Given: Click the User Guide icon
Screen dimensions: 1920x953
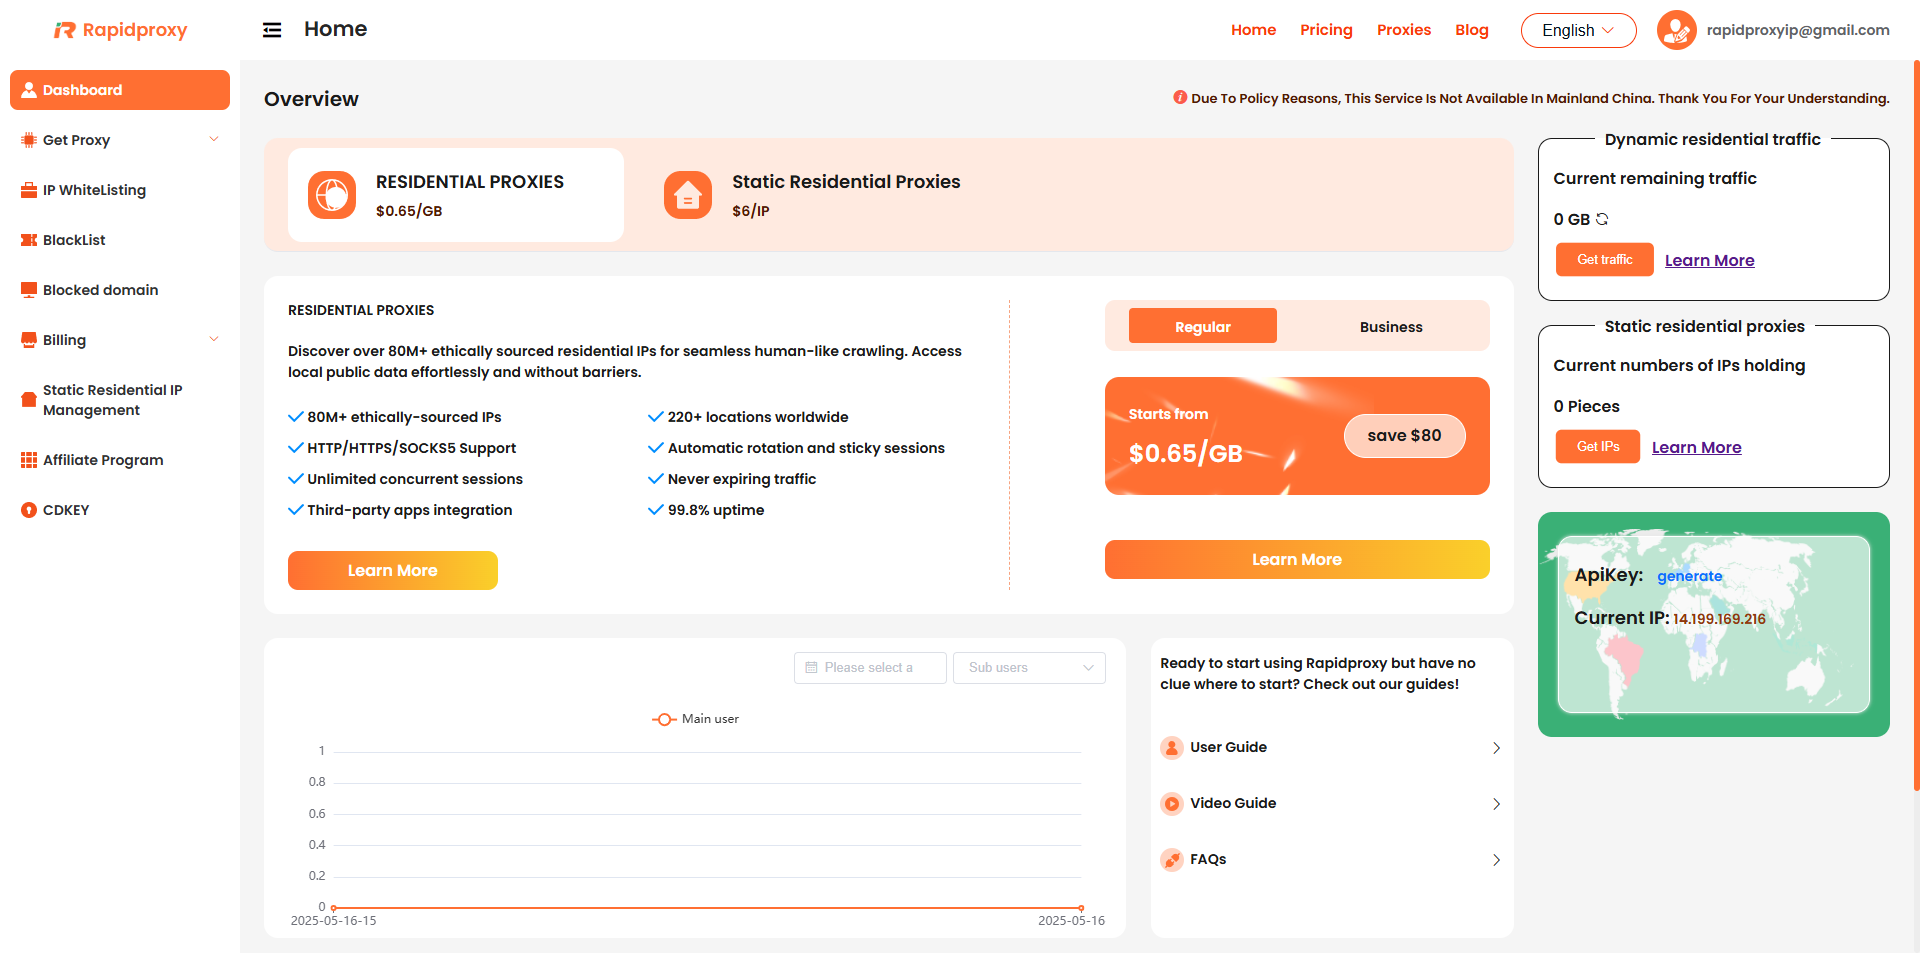Looking at the screenshot, I should click(1172, 747).
